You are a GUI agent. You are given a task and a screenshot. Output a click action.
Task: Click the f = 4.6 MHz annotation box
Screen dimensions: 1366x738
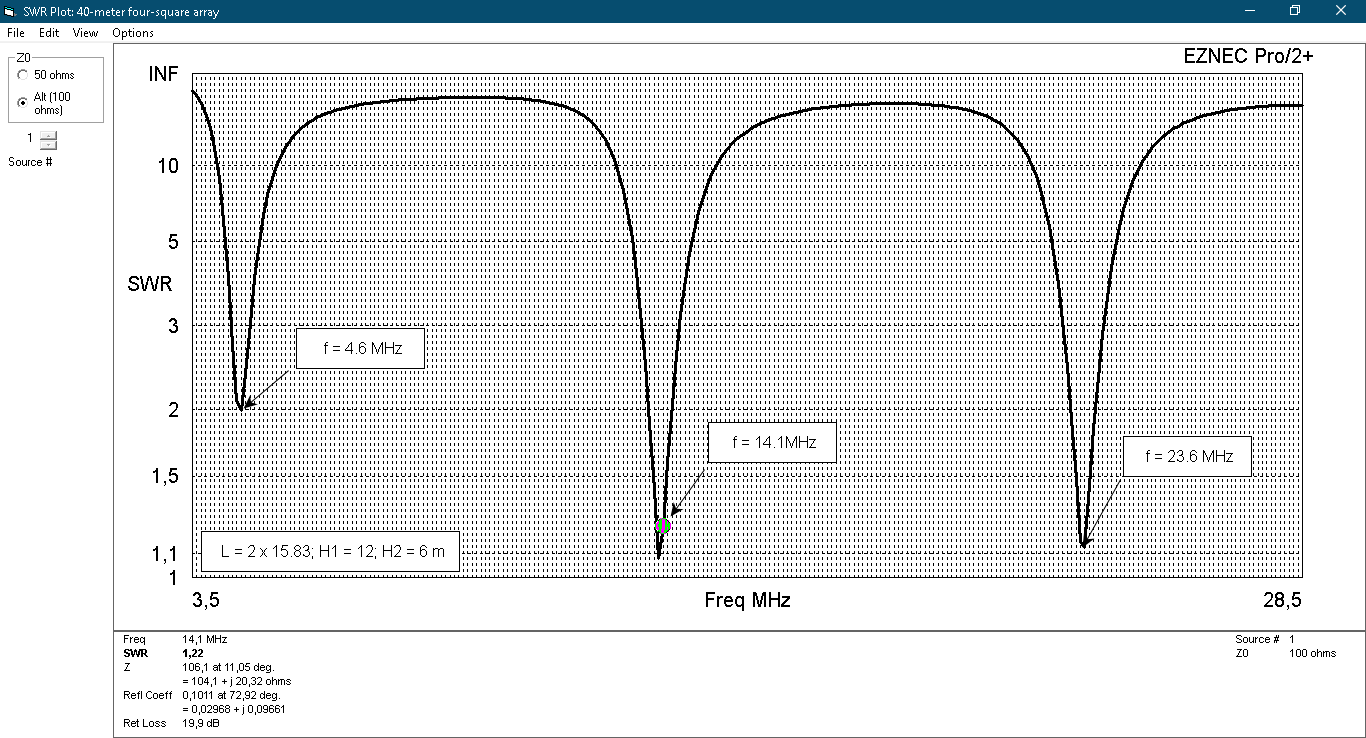click(x=361, y=349)
